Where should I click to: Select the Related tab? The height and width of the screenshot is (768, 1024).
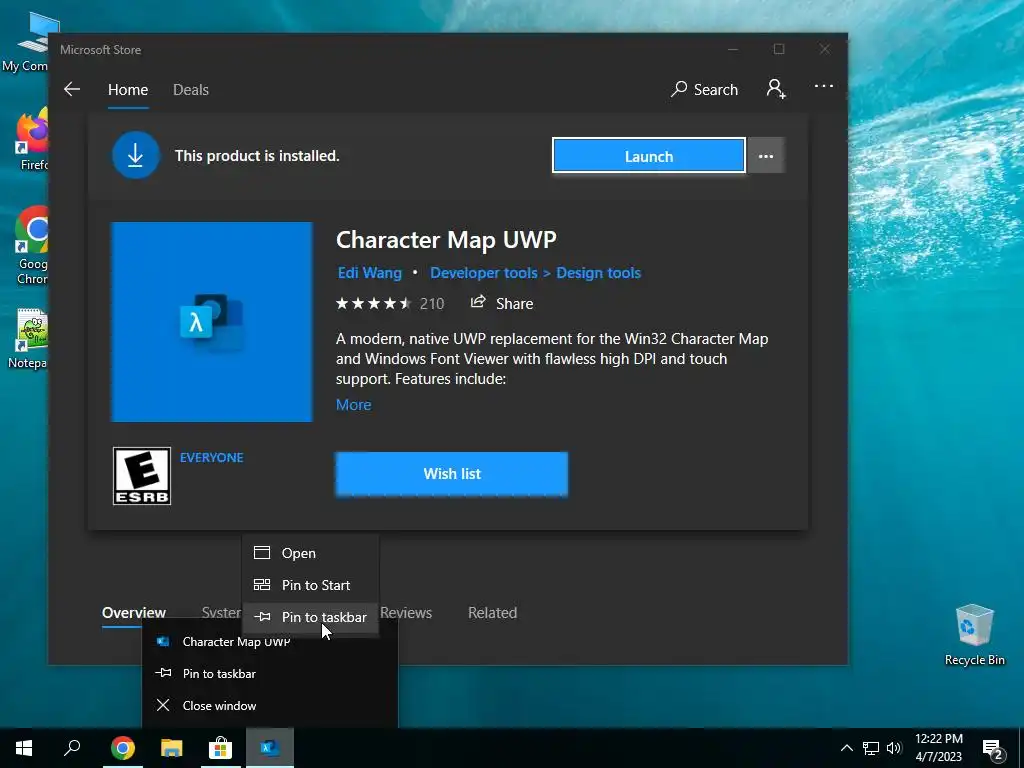[492, 613]
